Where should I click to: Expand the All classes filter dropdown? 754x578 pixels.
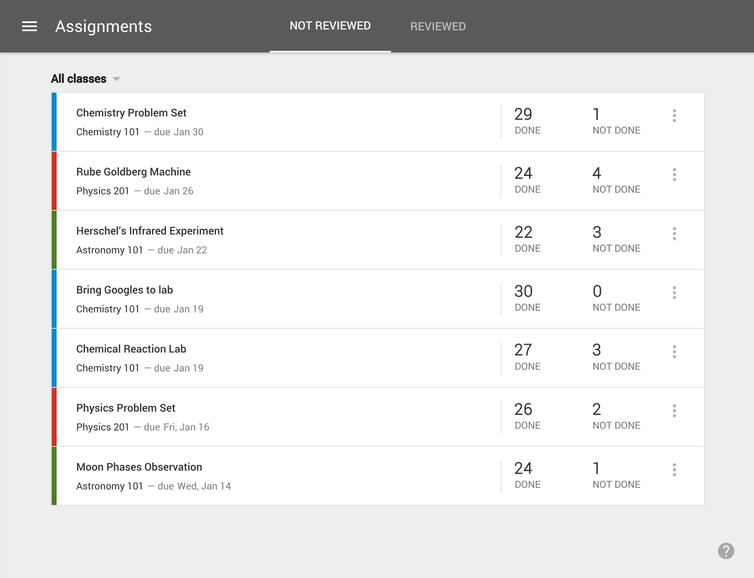pos(86,79)
